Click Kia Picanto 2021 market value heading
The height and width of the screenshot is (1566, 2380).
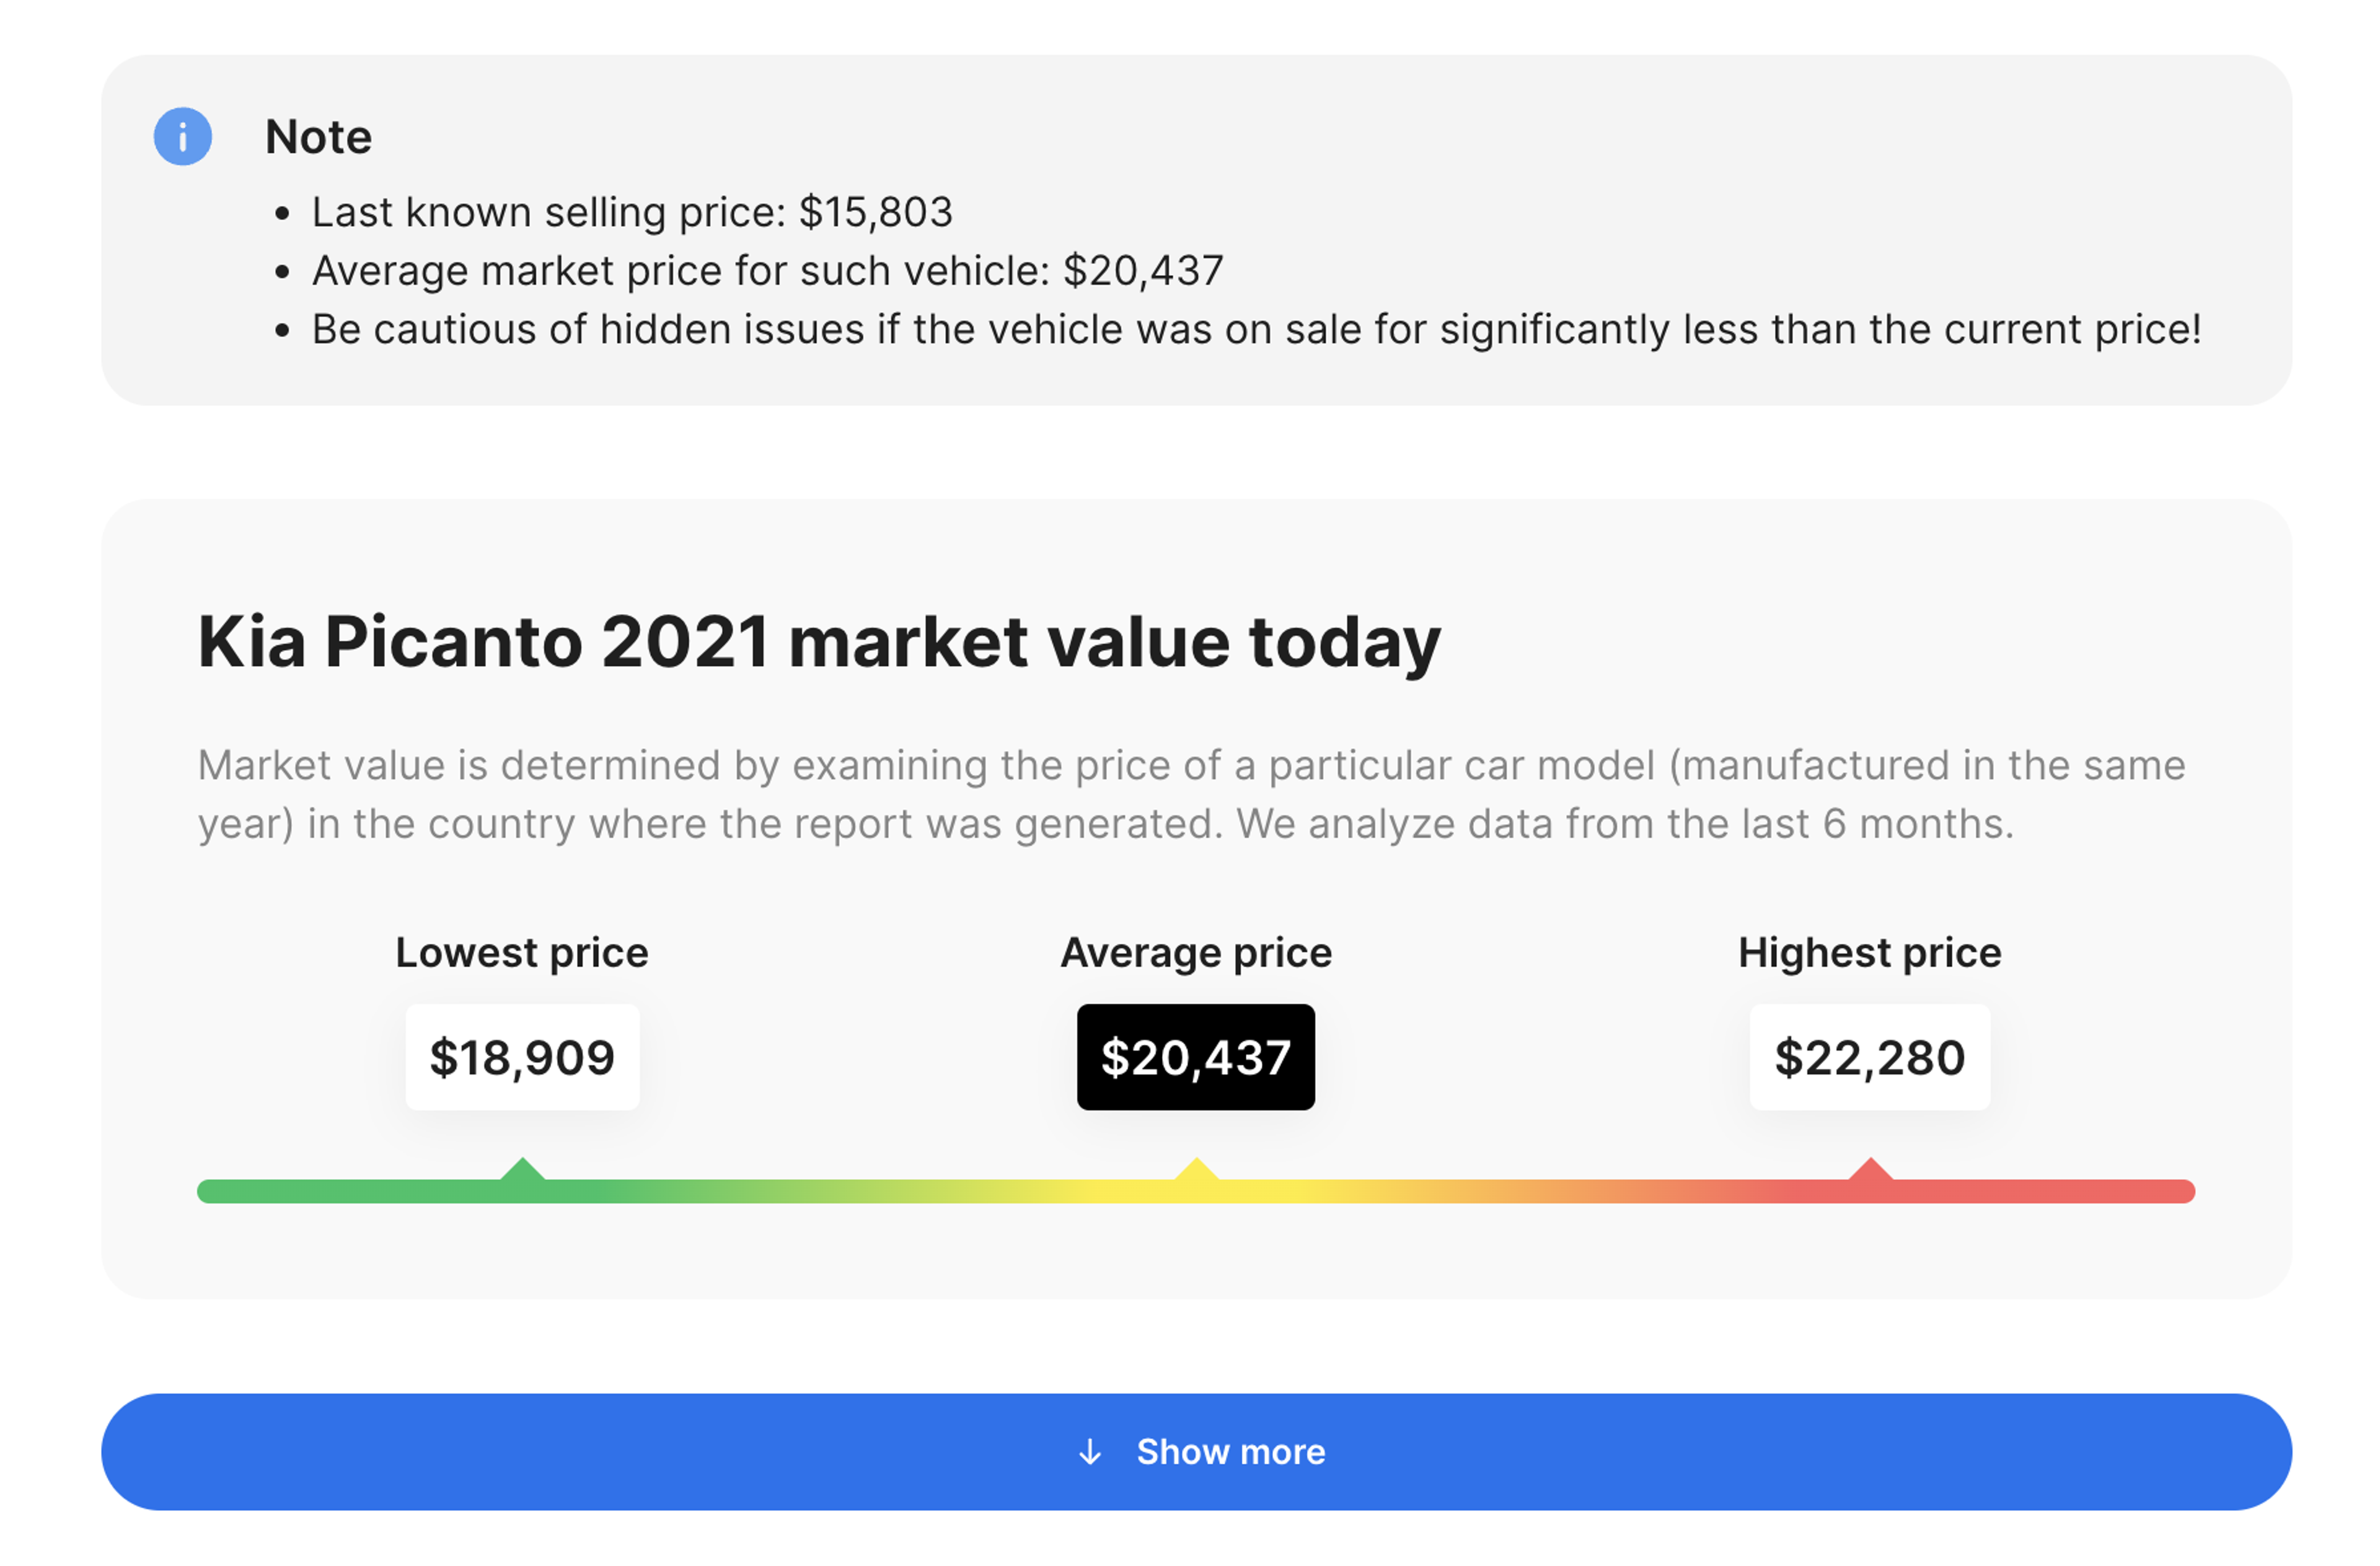pos(819,642)
